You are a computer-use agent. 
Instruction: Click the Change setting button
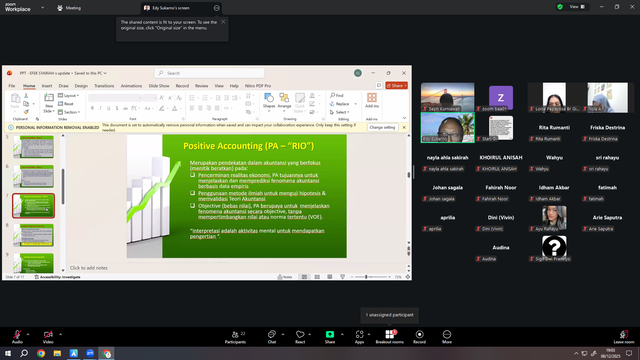click(382, 127)
